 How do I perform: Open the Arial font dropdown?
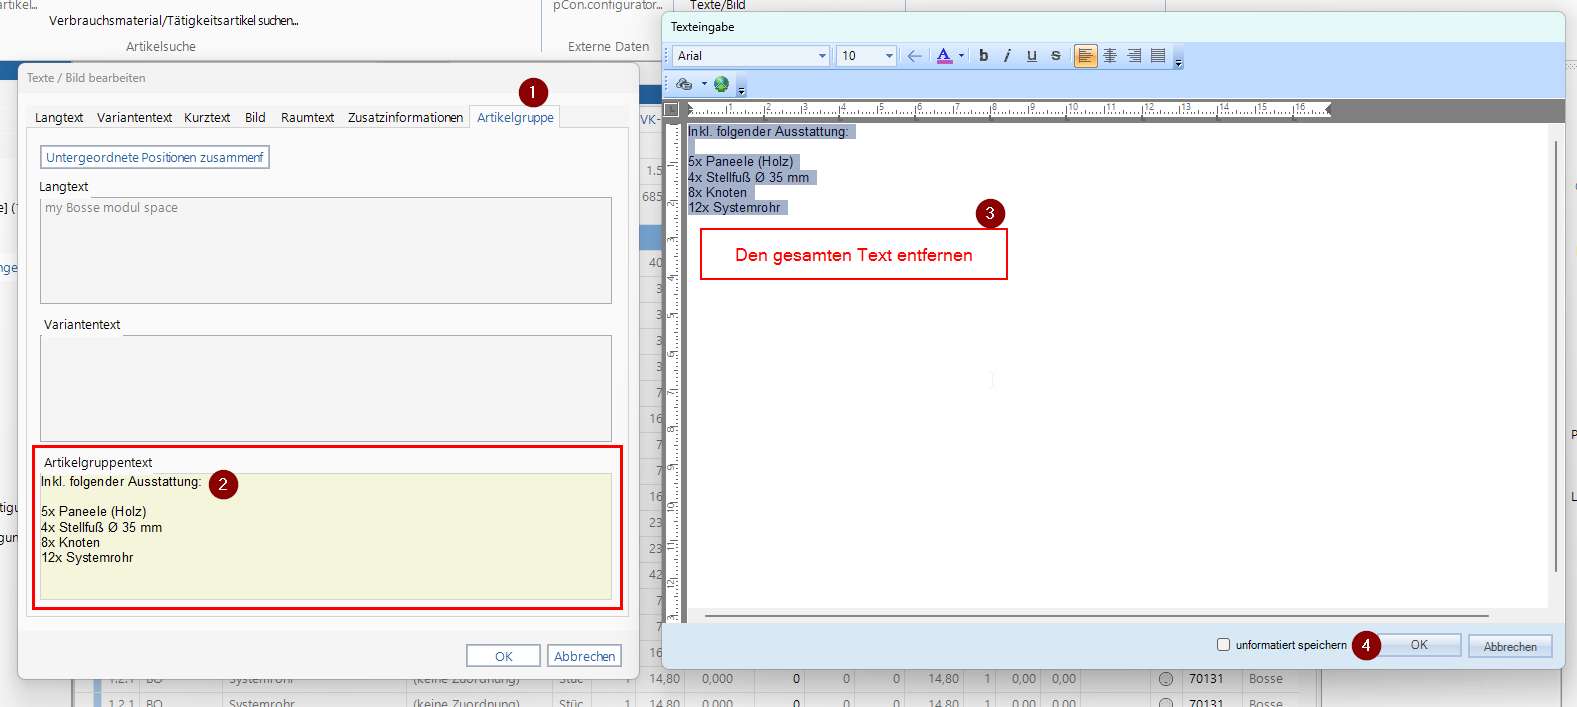822,56
